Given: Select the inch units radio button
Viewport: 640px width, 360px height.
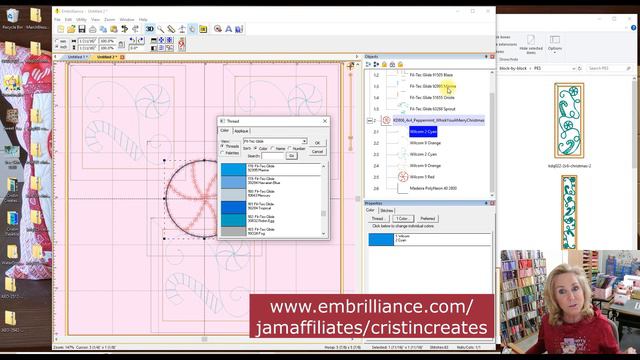Looking at the screenshot, I should [x=57, y=47].
